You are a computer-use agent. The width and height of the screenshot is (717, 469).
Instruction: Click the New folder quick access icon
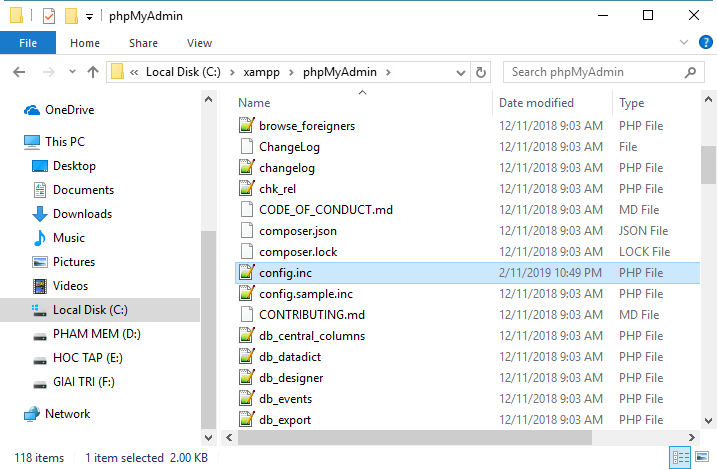[71, 16]
